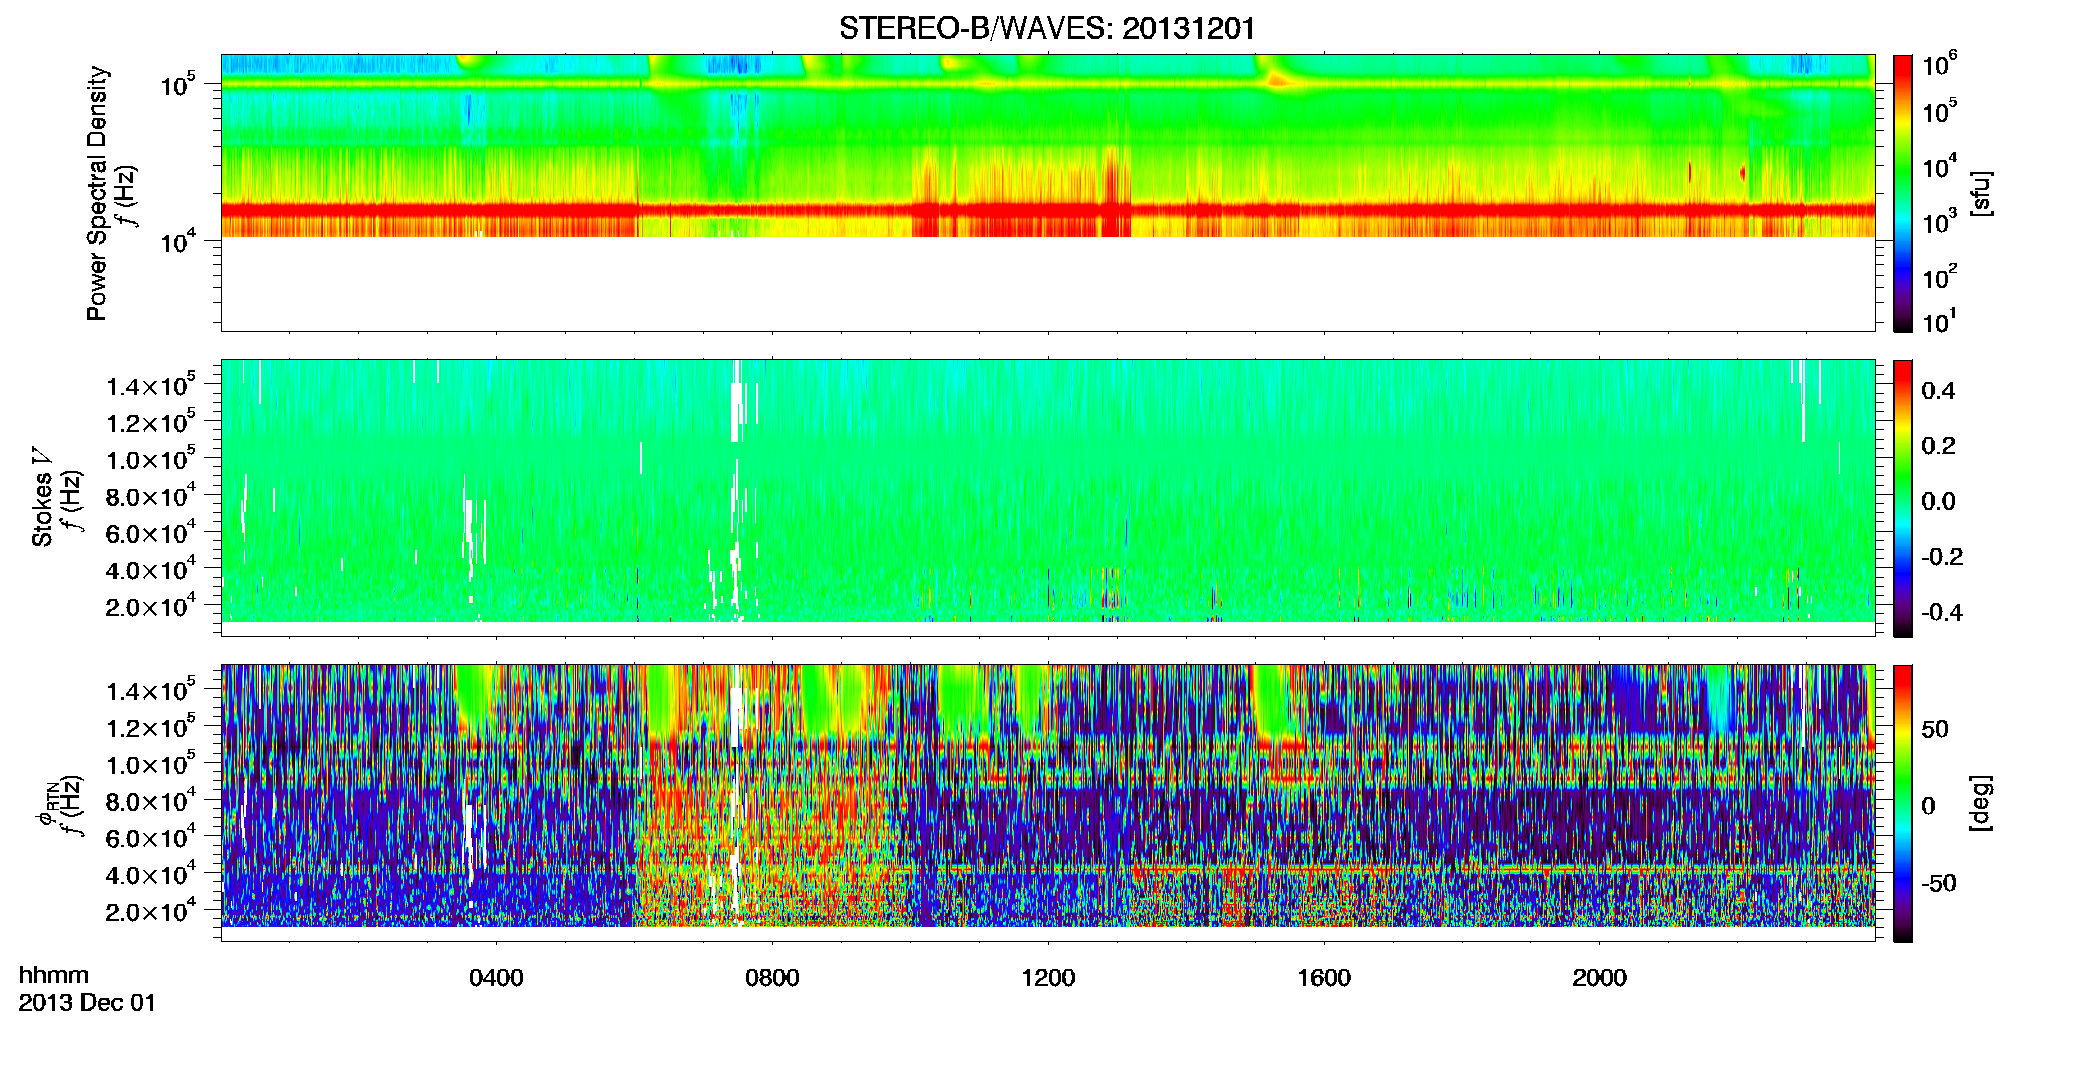Click the 2000 time tick label
The image size is (2096, 1080).
1599,978
